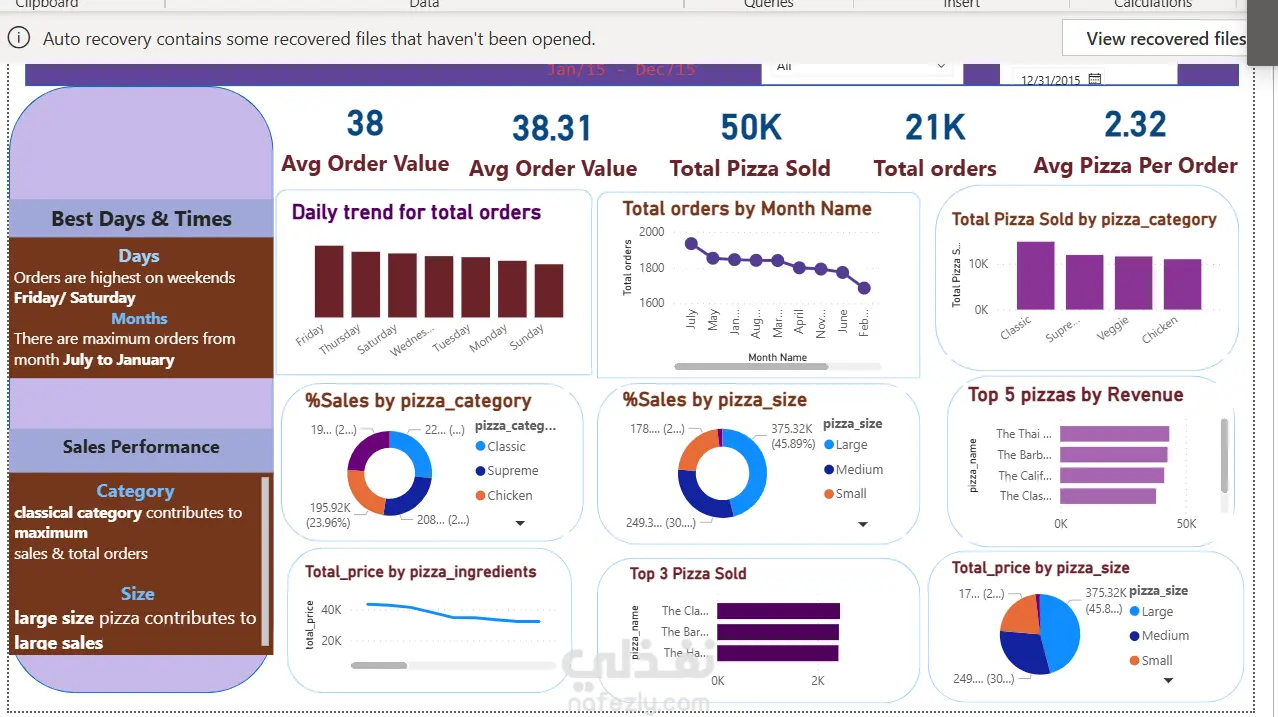Image resolution: width=1278 pixels, height=717 pixels.
Task: Click Medium legend entry in %Sales by pizza_size
Action: 853,470
